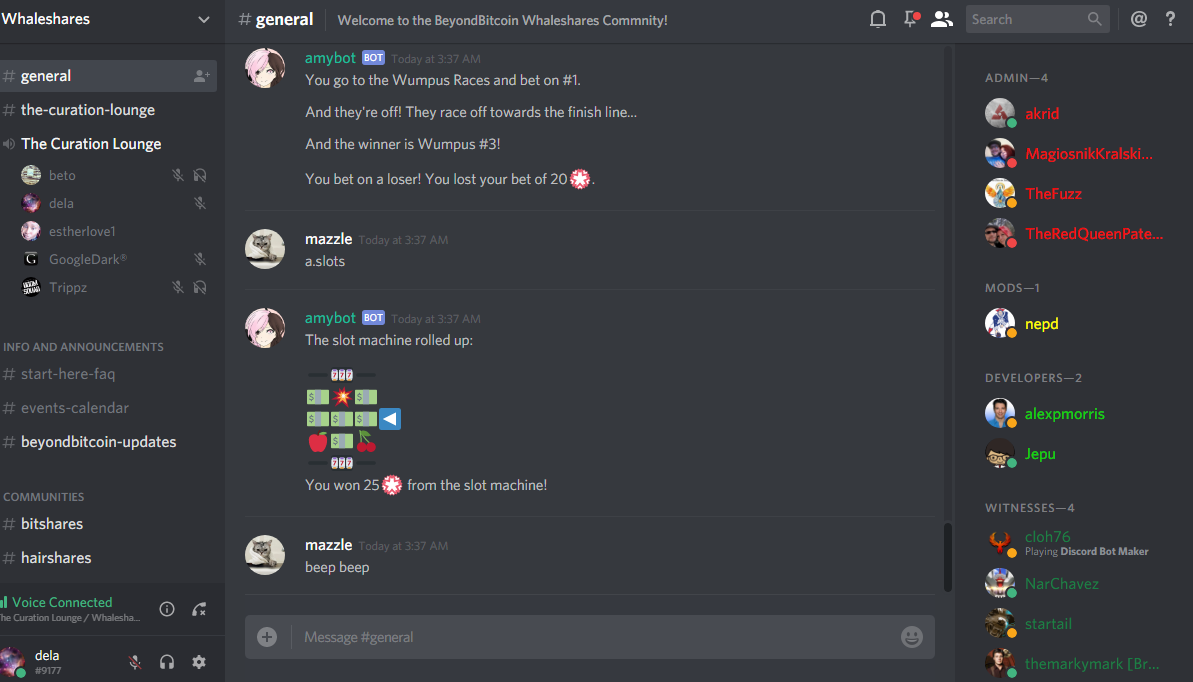The width and height of the screenshot is (1193, 682).
Task: Collapse the INFO AND ANNOUNCEMENTS category
Action: (x=83, y=346)
